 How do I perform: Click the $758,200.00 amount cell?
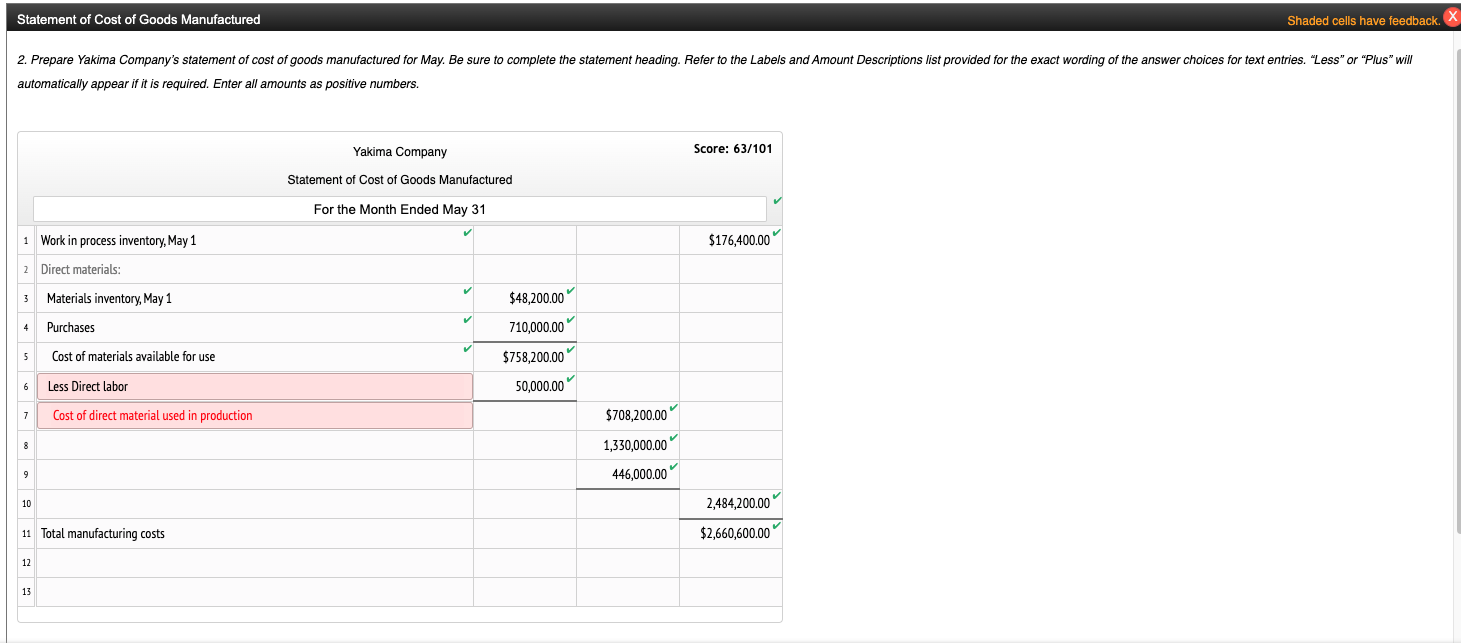coord(525,357)
